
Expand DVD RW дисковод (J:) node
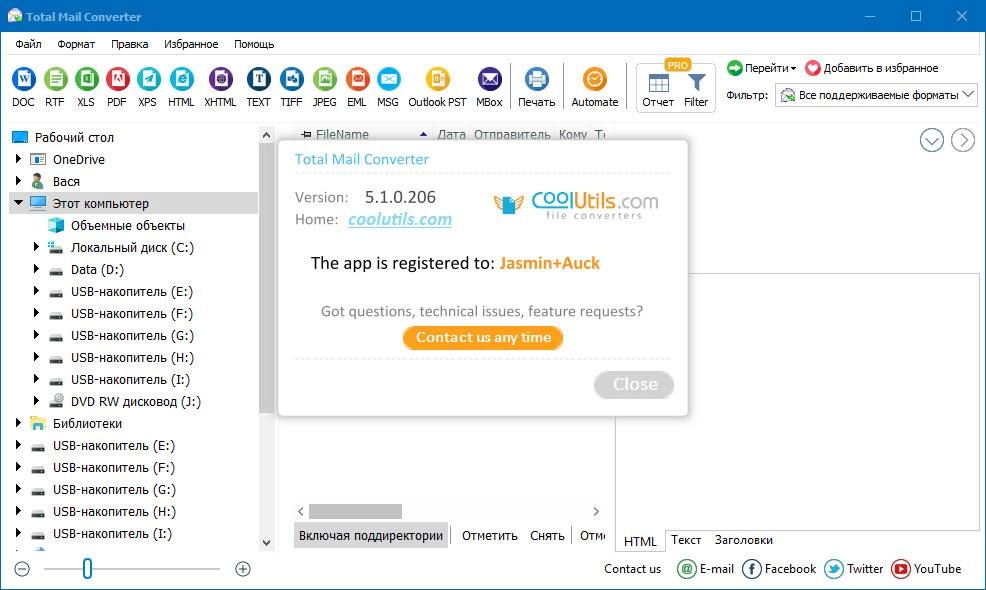click(x=36, y=401)
